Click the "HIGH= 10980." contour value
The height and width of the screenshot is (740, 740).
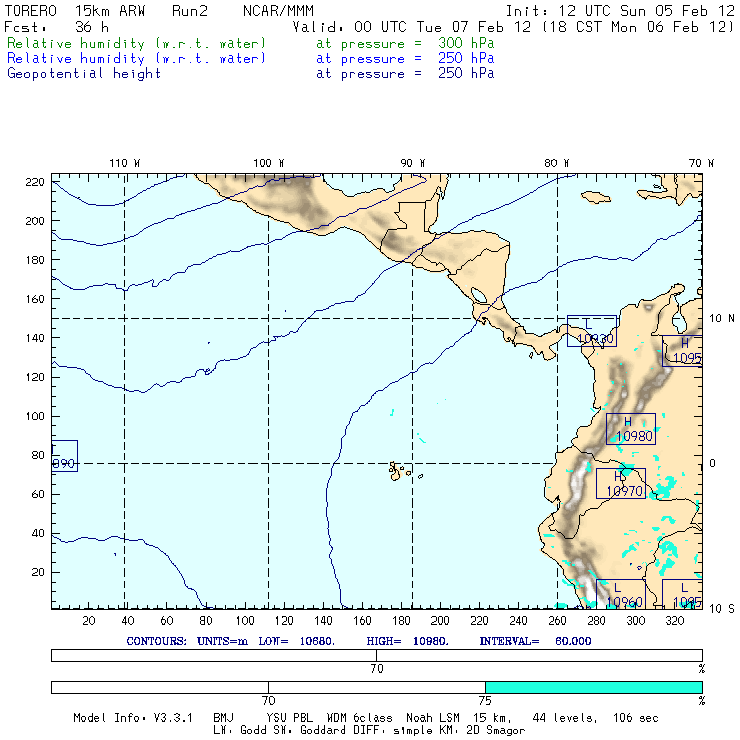(x=407, y=641)
